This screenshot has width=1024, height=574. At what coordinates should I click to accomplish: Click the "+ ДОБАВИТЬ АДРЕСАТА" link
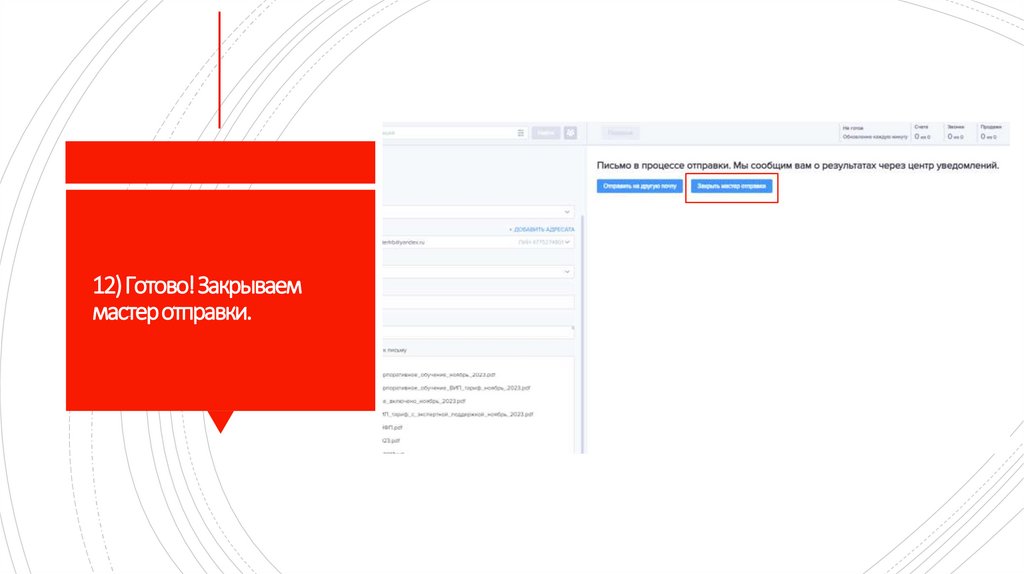(x=541, y=230)
